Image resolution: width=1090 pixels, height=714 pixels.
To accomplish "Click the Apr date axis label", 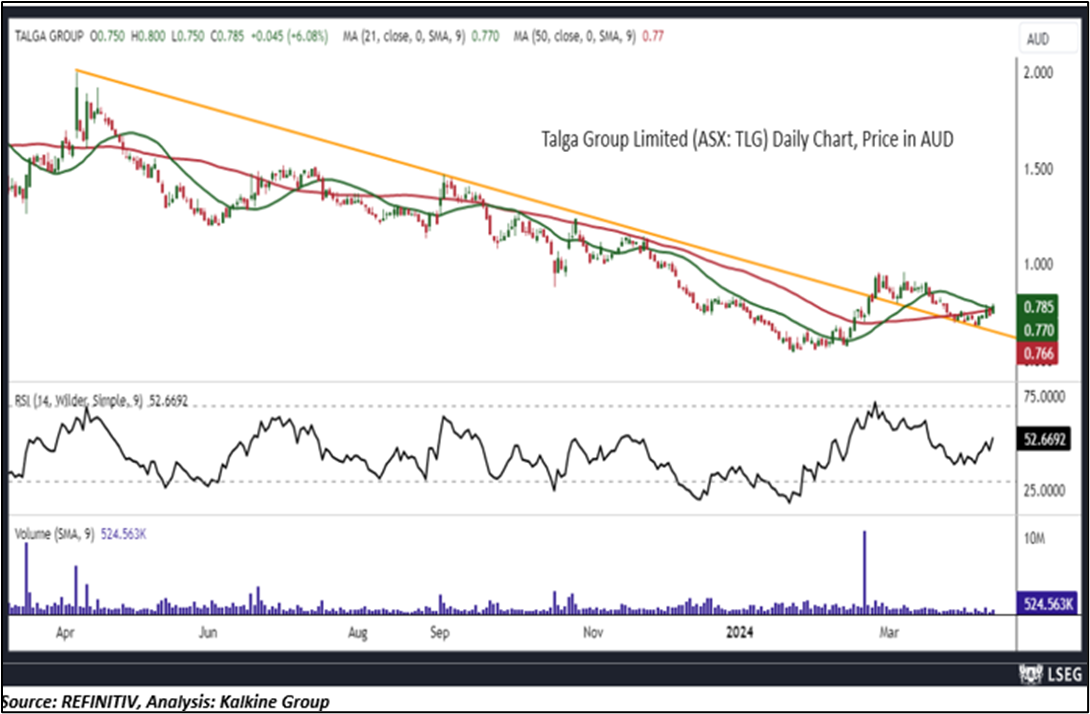I will (67, 633).
